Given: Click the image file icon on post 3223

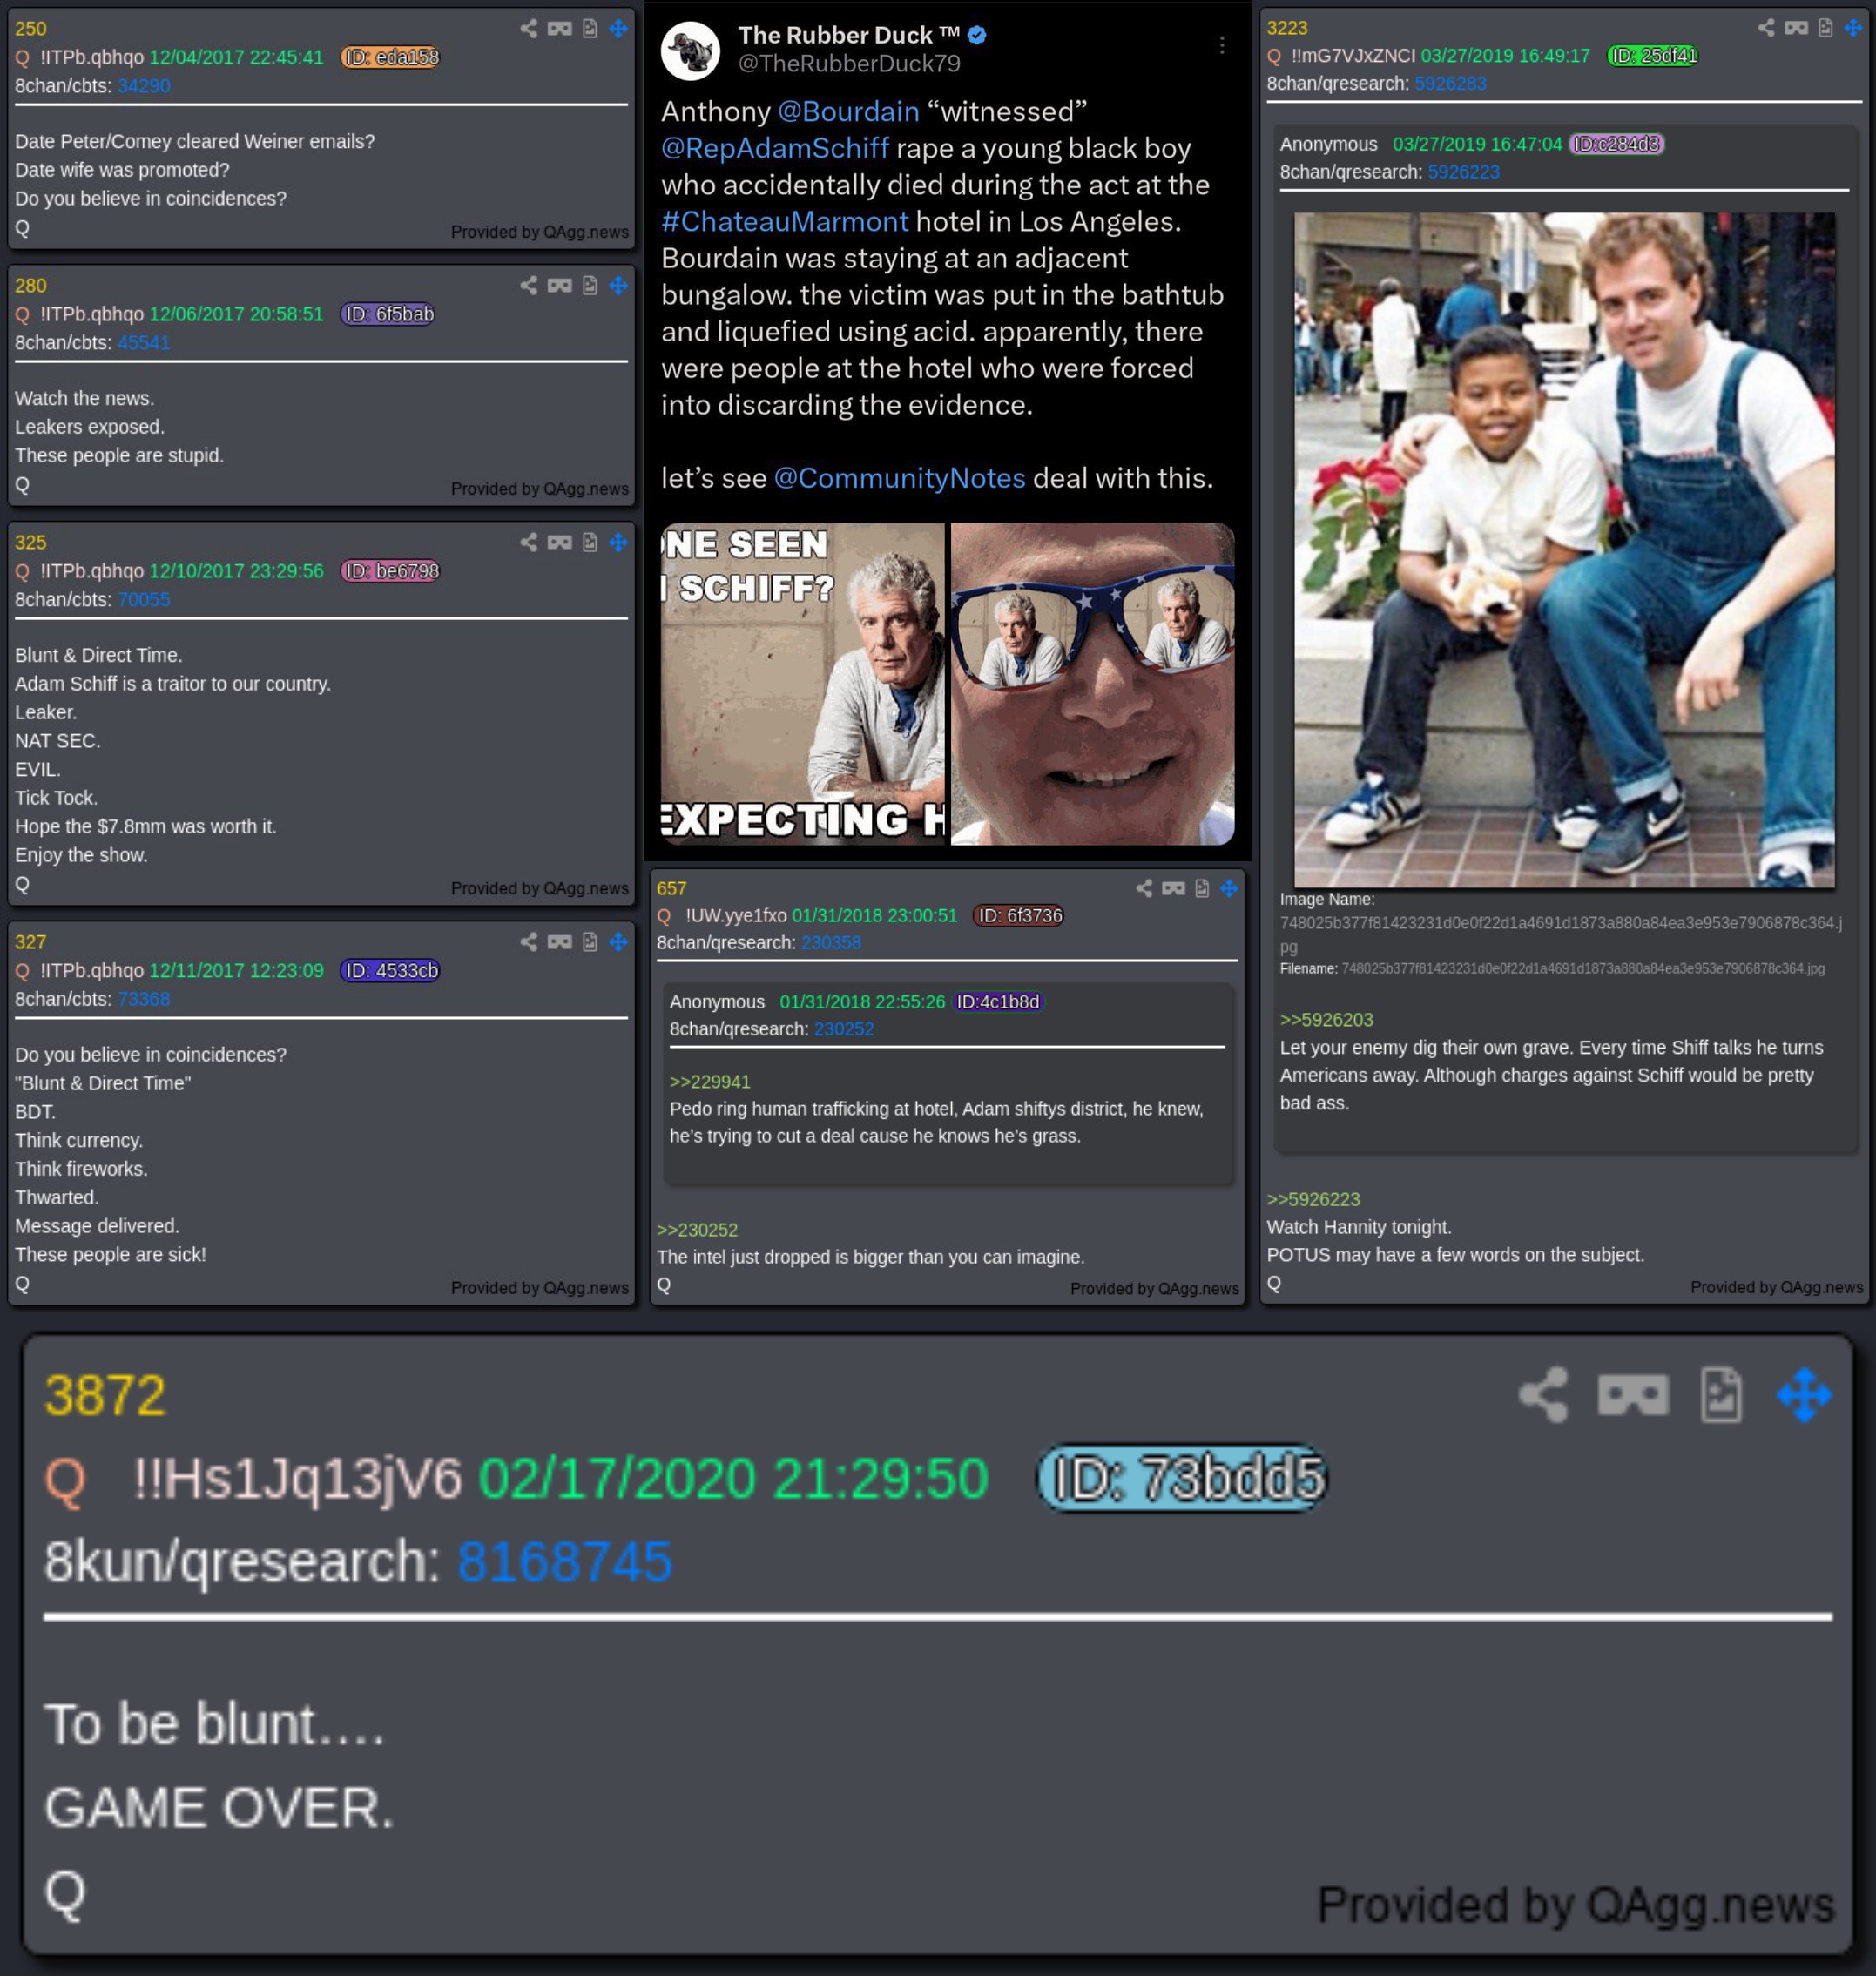Looking at the screenshot, I should [x=1826, y=28].
